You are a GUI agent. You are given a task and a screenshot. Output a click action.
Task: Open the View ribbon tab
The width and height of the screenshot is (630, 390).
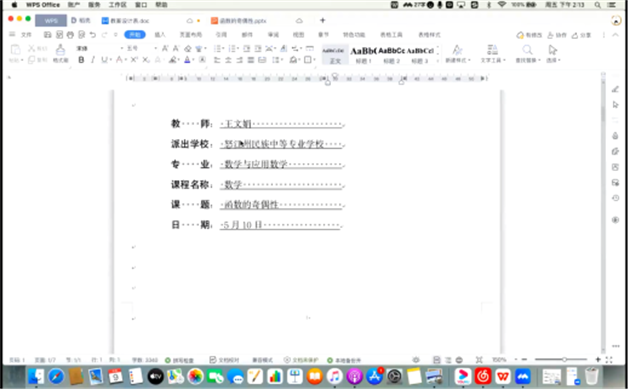[x=298, y=35]
